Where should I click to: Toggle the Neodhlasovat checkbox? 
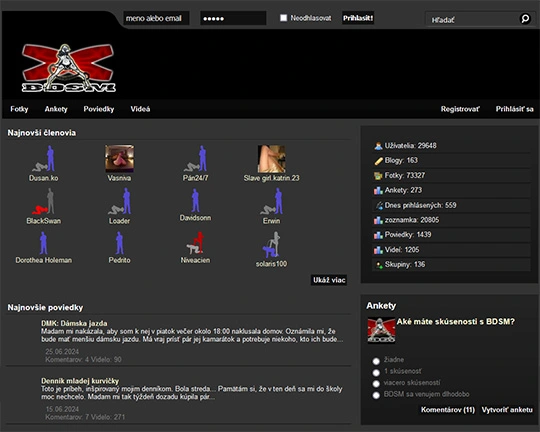click(283, 18)
